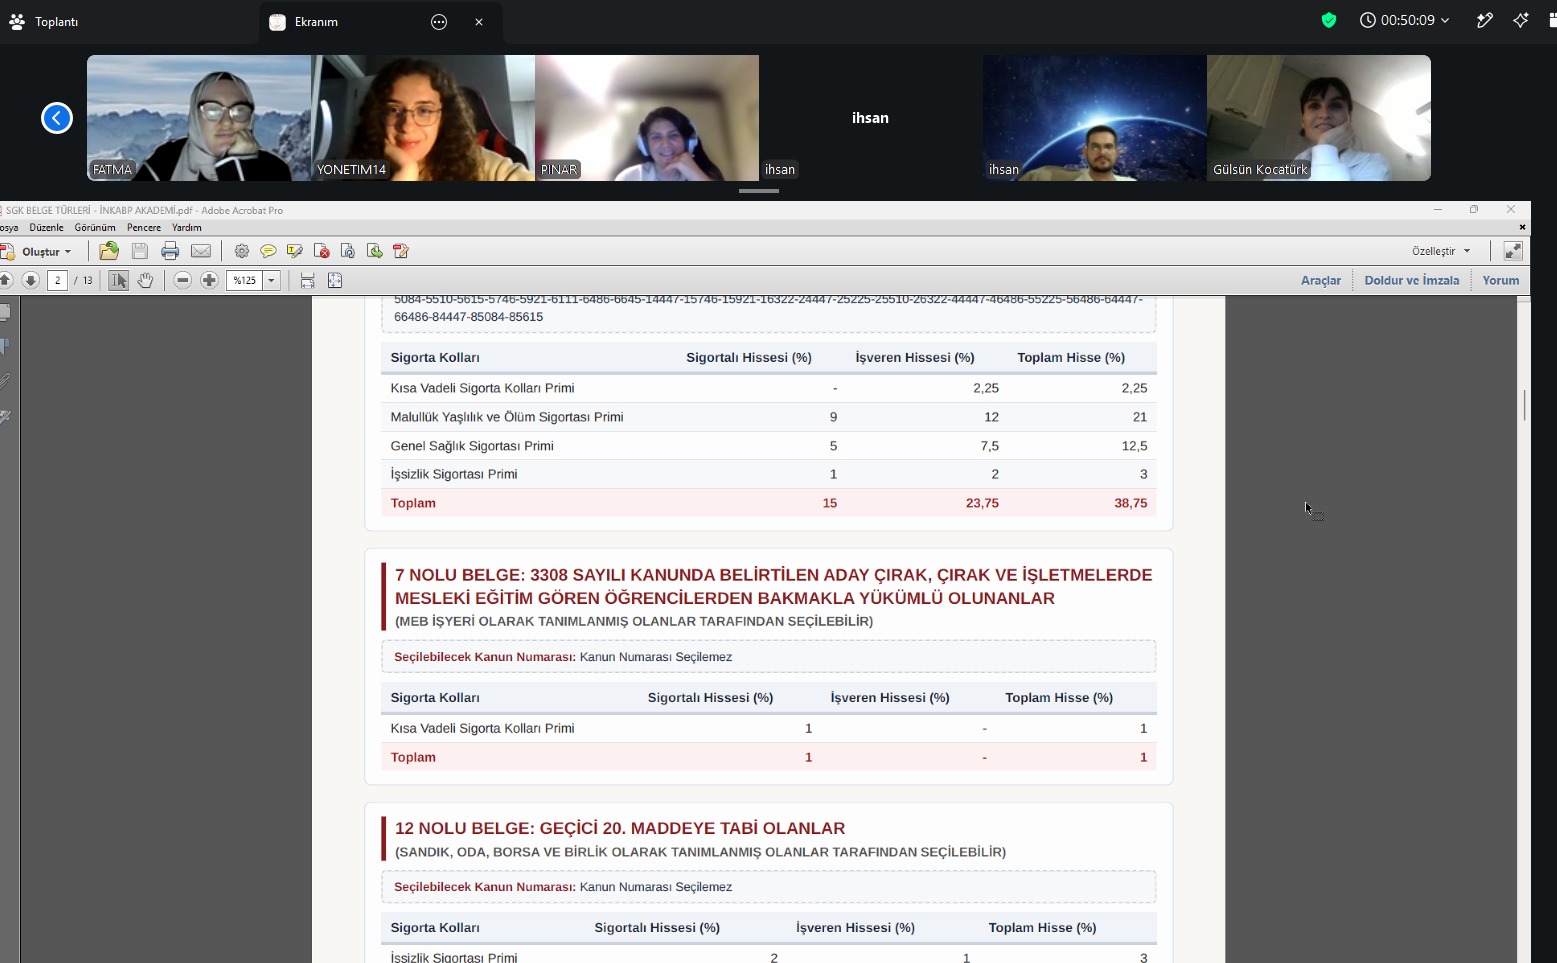Open a file with the folder icon
The image size is (1557, 963).
coord(109,251)
